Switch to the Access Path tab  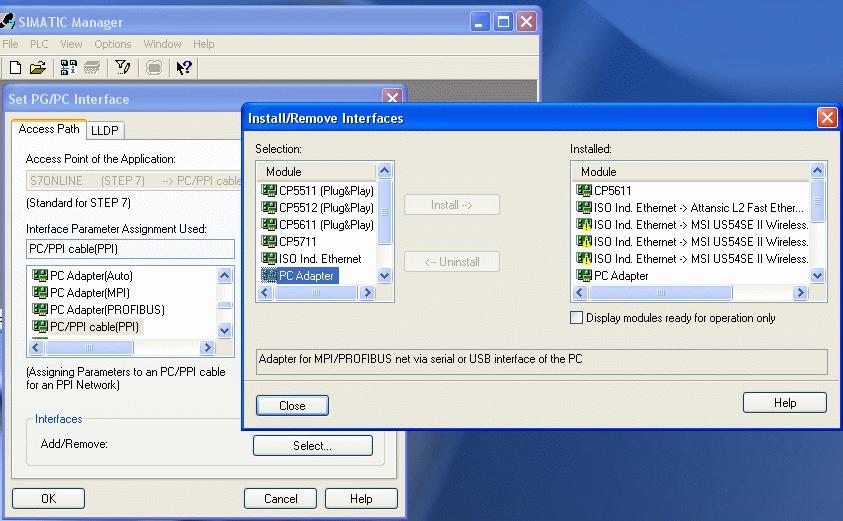48,129
